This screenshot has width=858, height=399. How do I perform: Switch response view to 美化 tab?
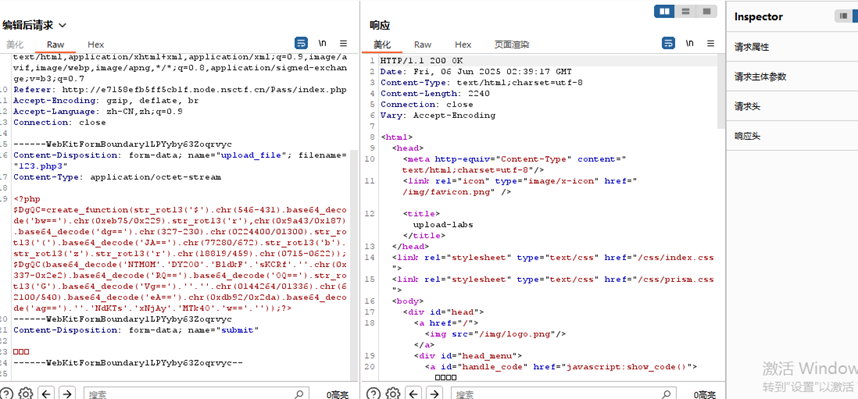[382, 44]
